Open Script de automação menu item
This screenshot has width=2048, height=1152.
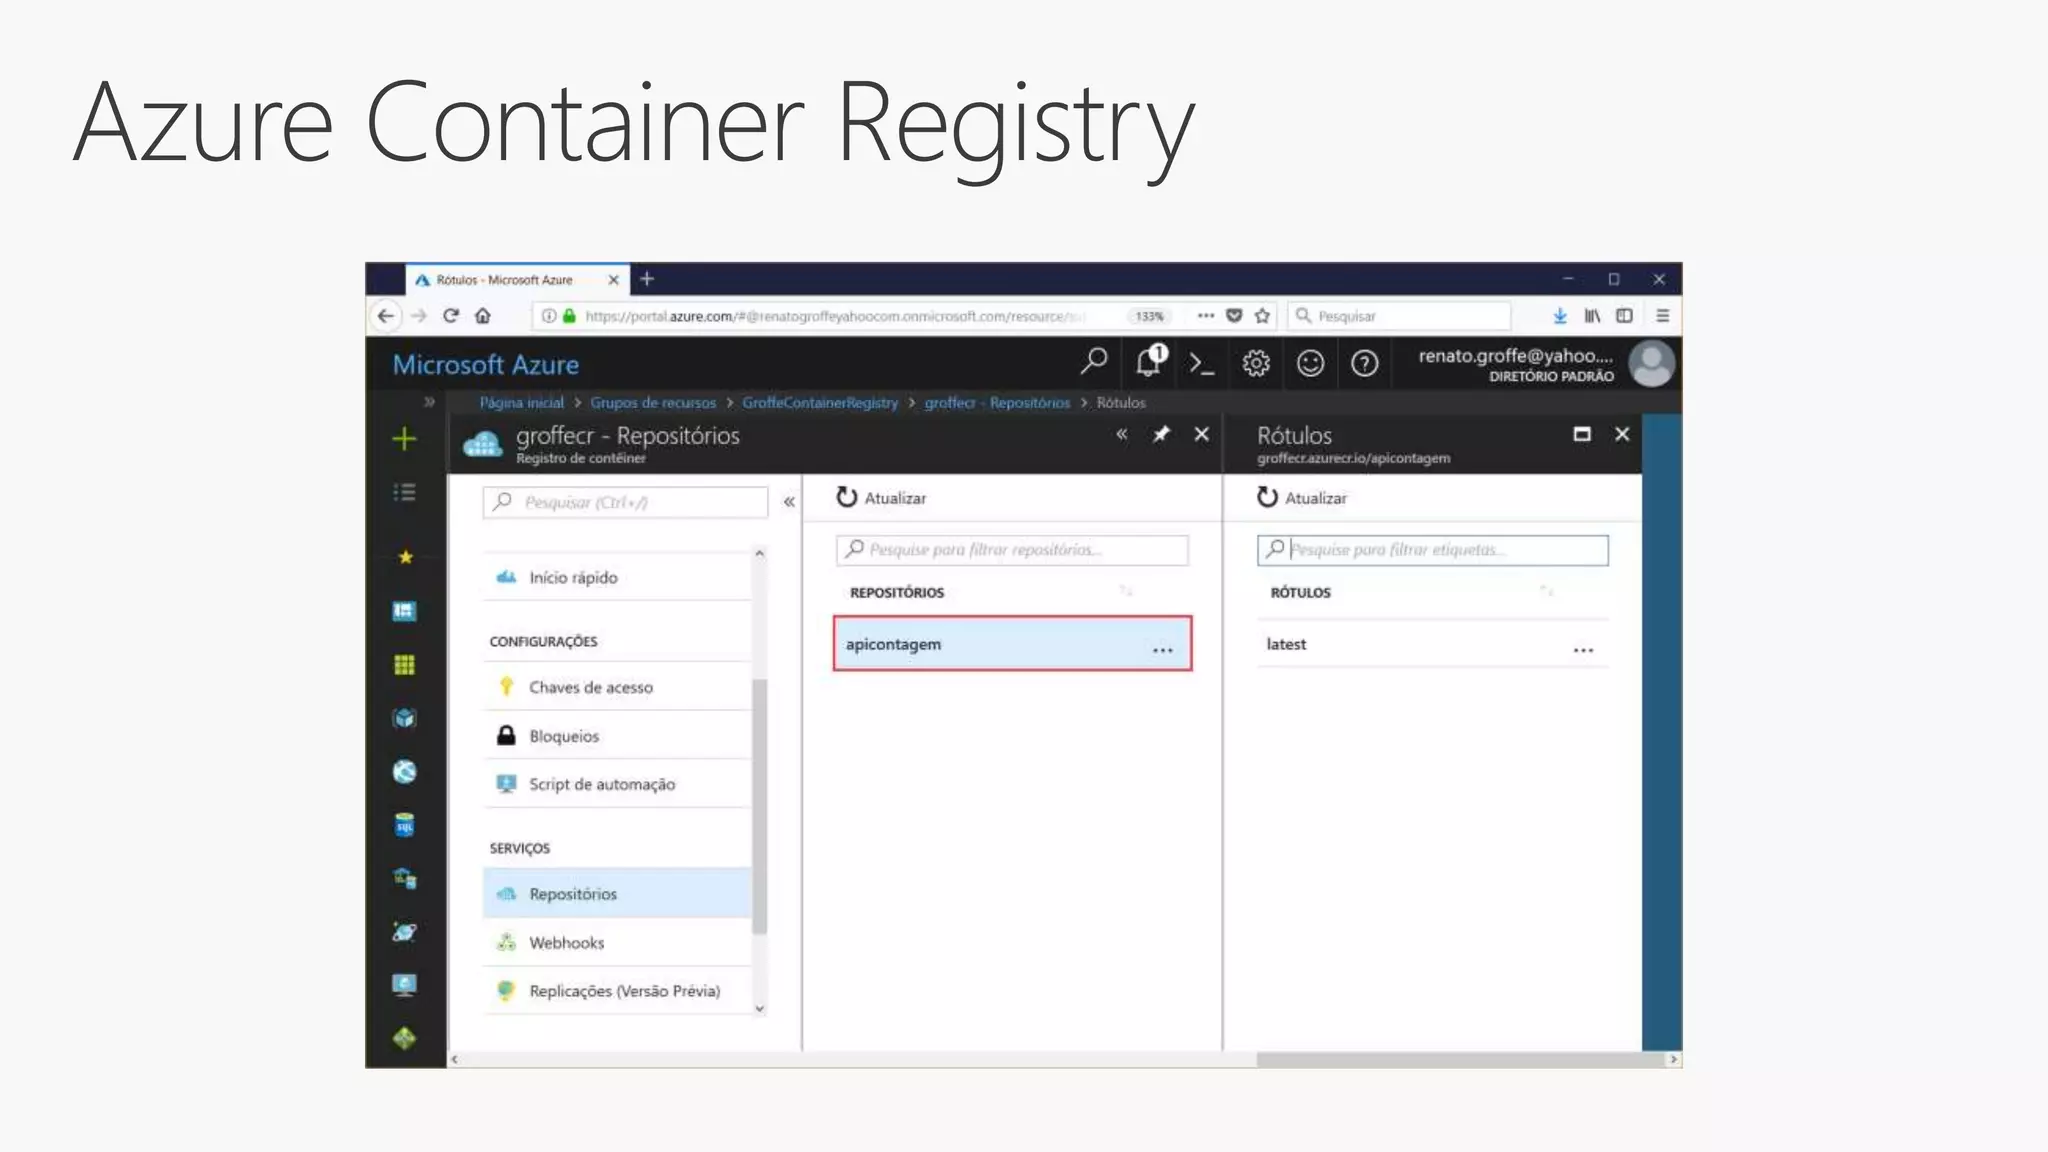point(617,784)
